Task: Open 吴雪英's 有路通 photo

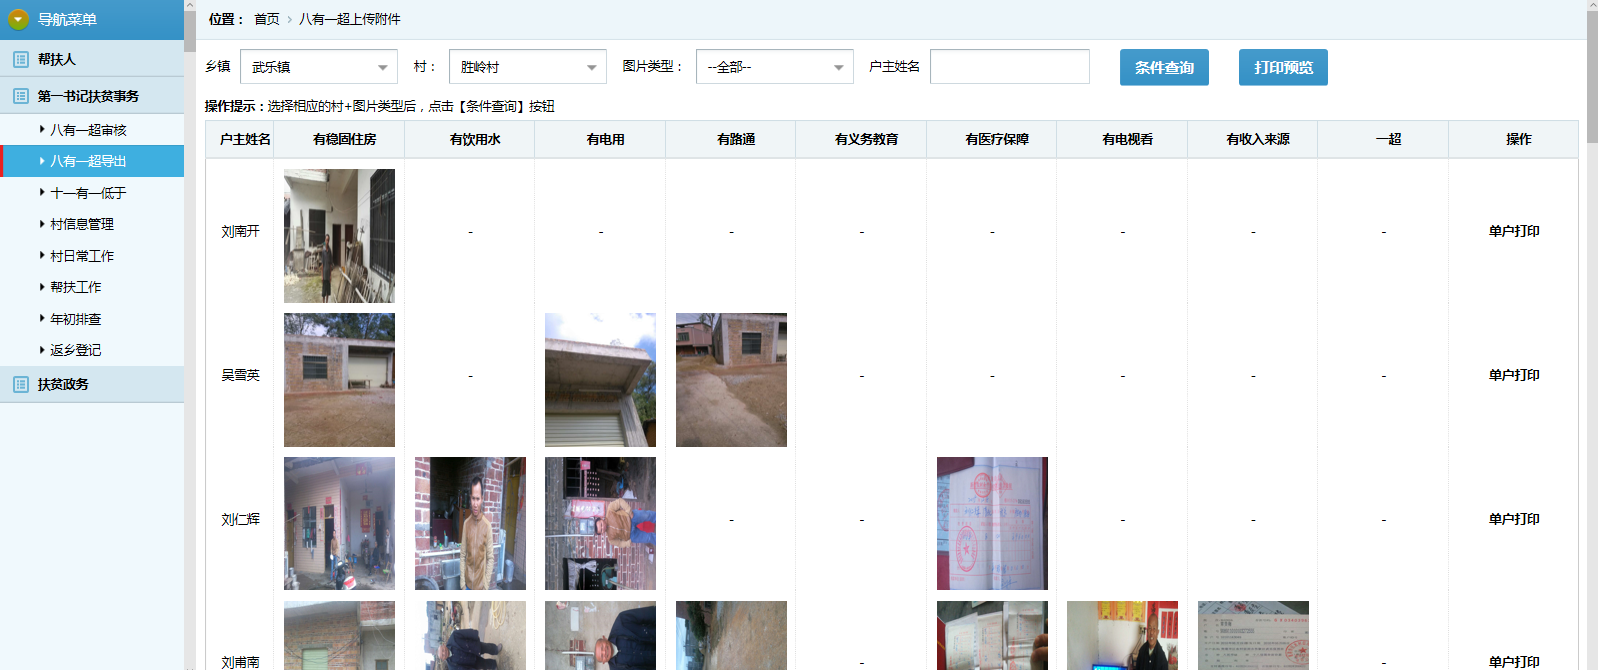Action: tap(731, 380)
